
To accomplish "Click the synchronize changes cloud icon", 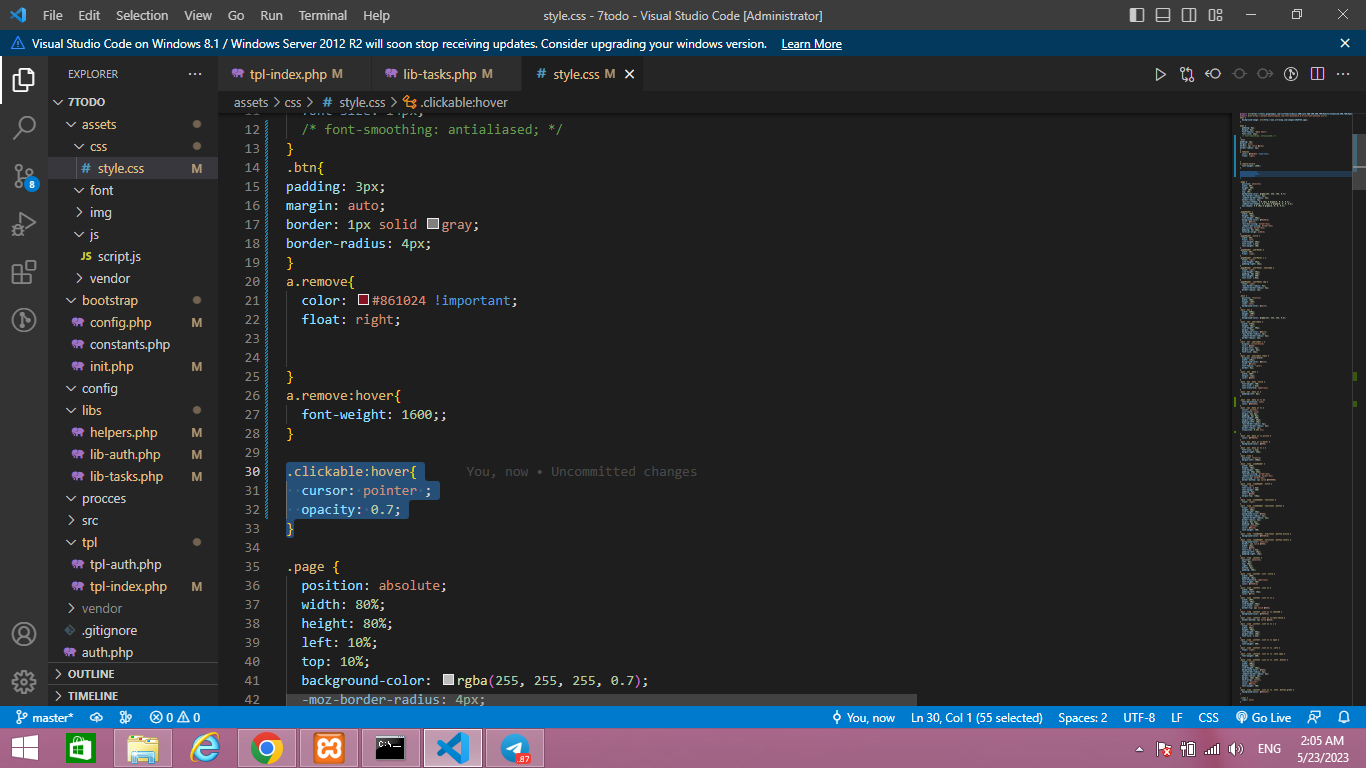I will (97, 718).
